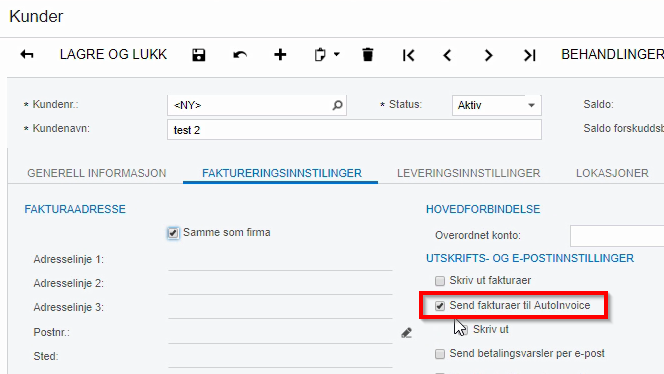The image size is (664, 374).
Task: Click the pencil edit icon beside Postnr.
Action: point(407,333)
